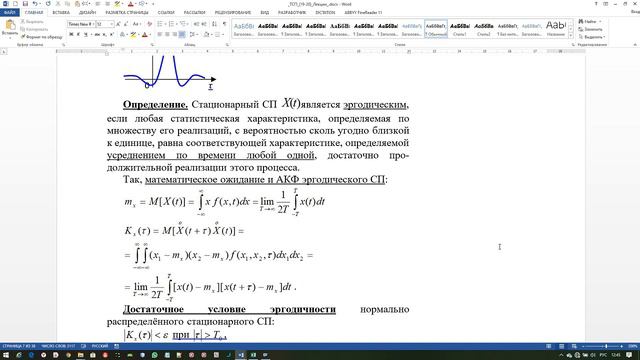Expand the styles gallery more arrow
The width and height of the screenshot is (640, 360).
[570, 36]
